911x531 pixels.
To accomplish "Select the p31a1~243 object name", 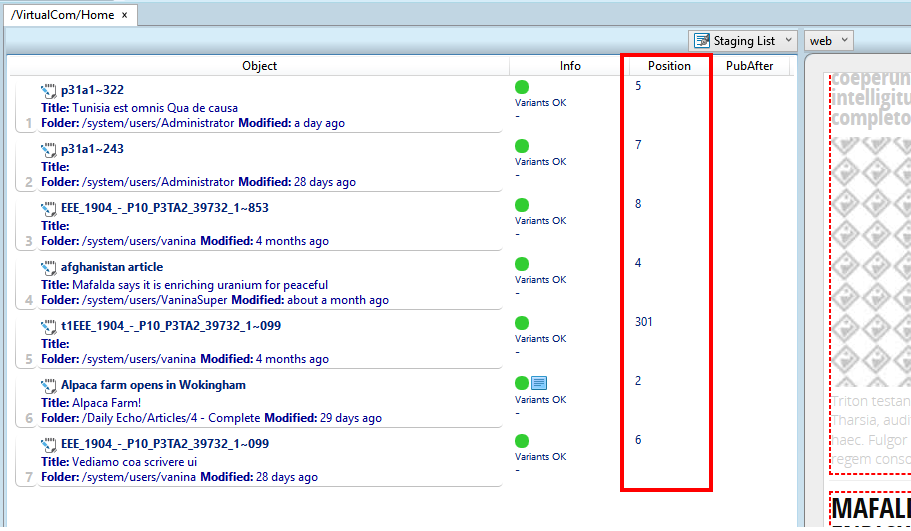I will [x=92, y=149].
